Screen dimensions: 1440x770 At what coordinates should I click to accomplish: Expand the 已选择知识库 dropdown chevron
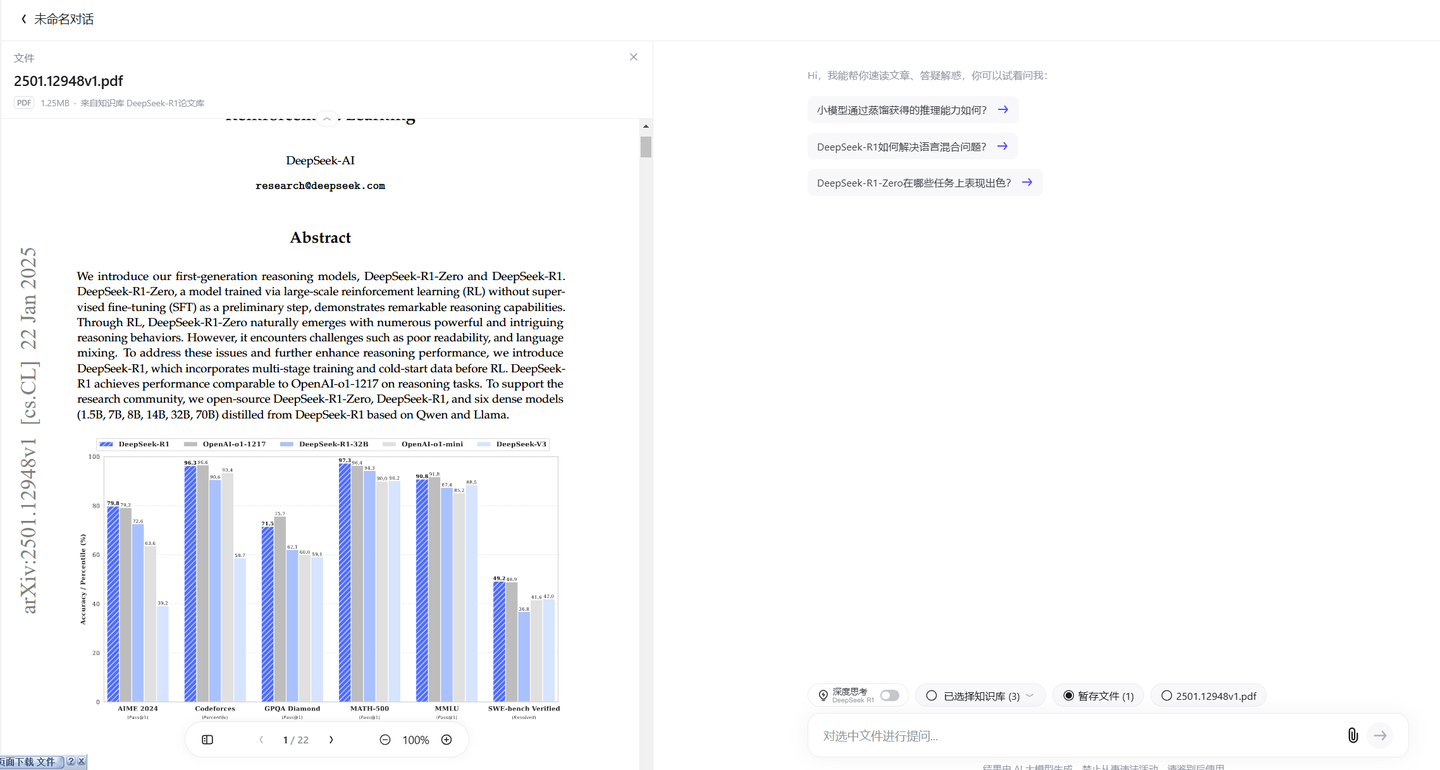click(1030, 696)
